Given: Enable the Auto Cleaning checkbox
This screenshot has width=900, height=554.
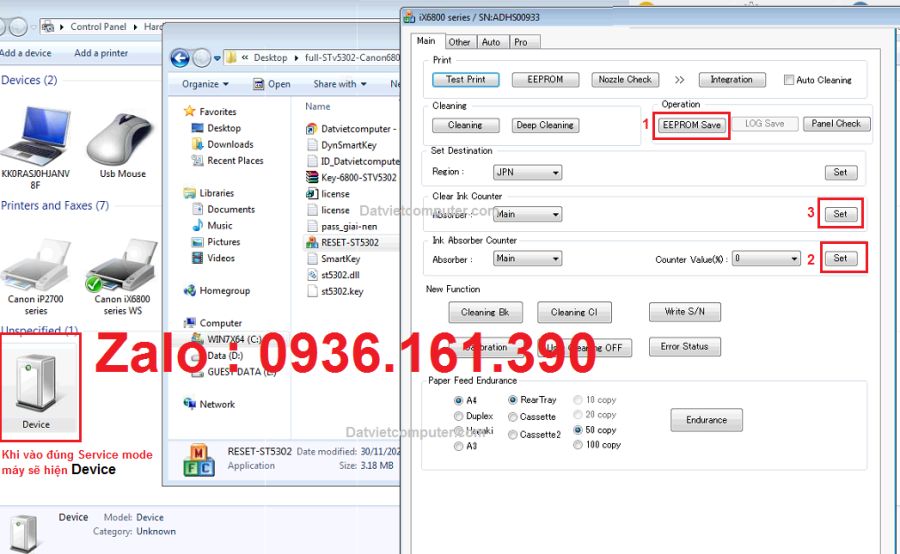Looking at the screenshot, I should click(789, 80).
